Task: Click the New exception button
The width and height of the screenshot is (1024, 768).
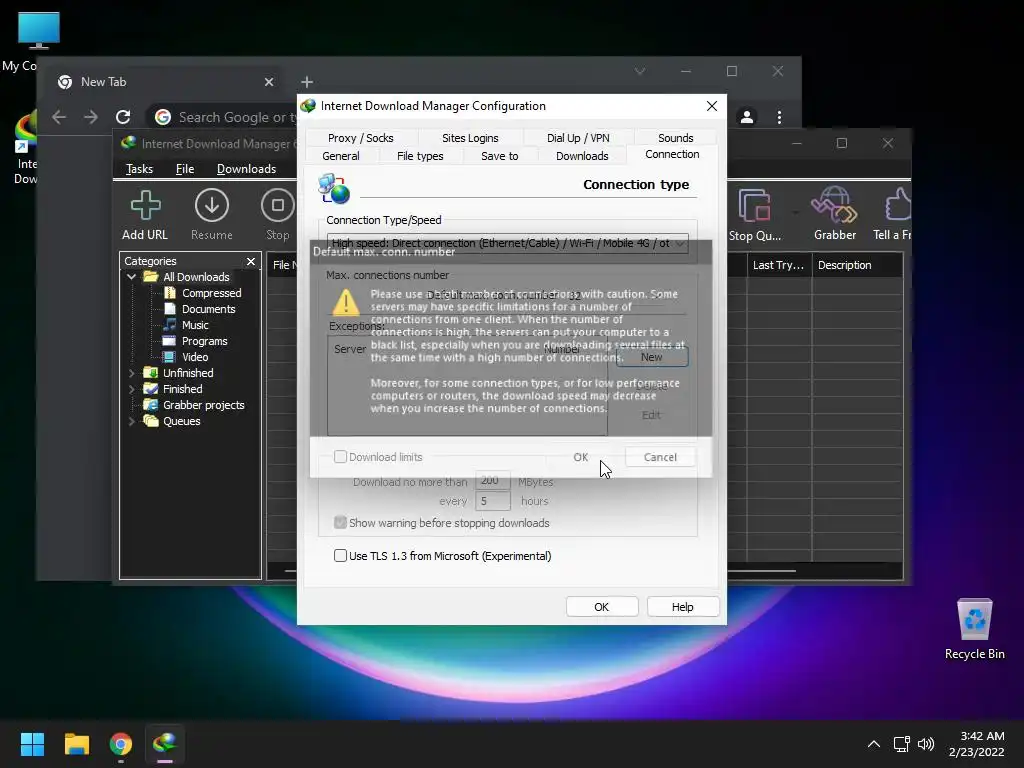Action: coord(652,357)
